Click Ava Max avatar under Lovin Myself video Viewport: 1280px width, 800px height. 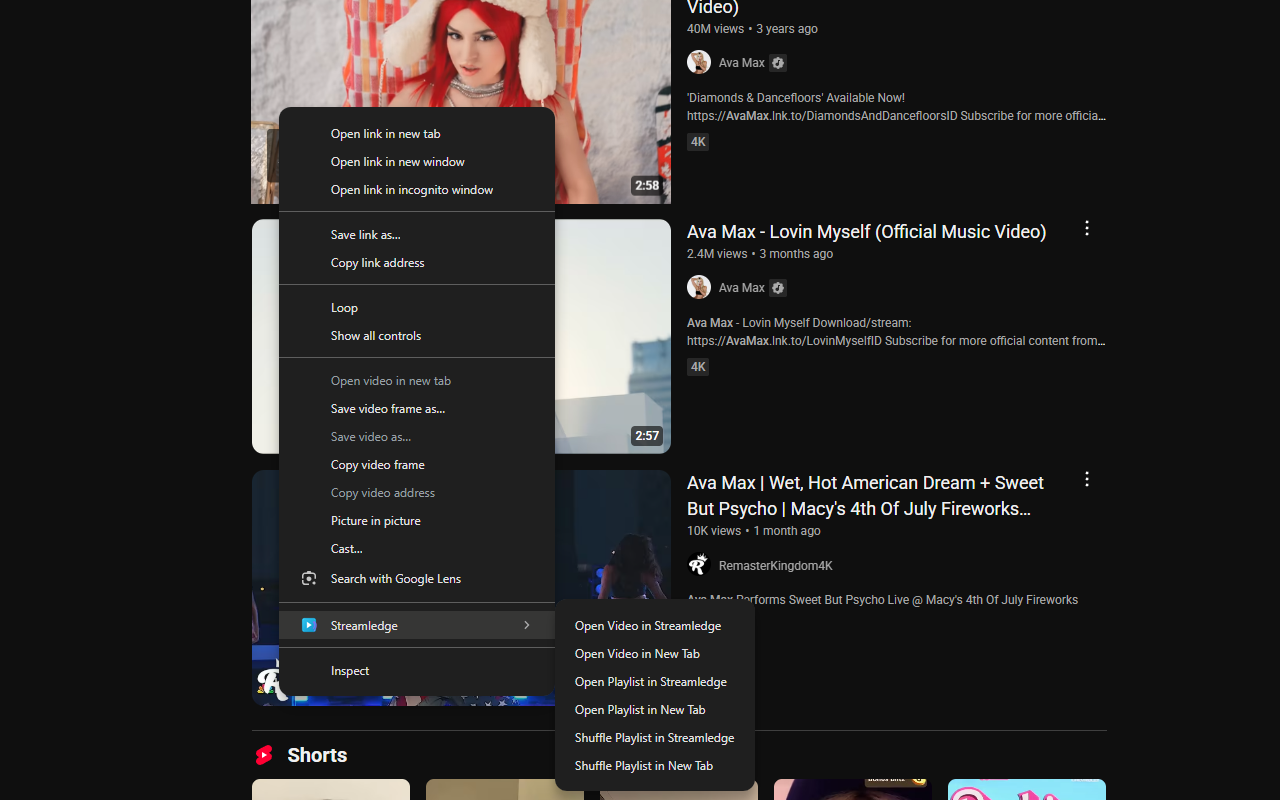point(699,288)
